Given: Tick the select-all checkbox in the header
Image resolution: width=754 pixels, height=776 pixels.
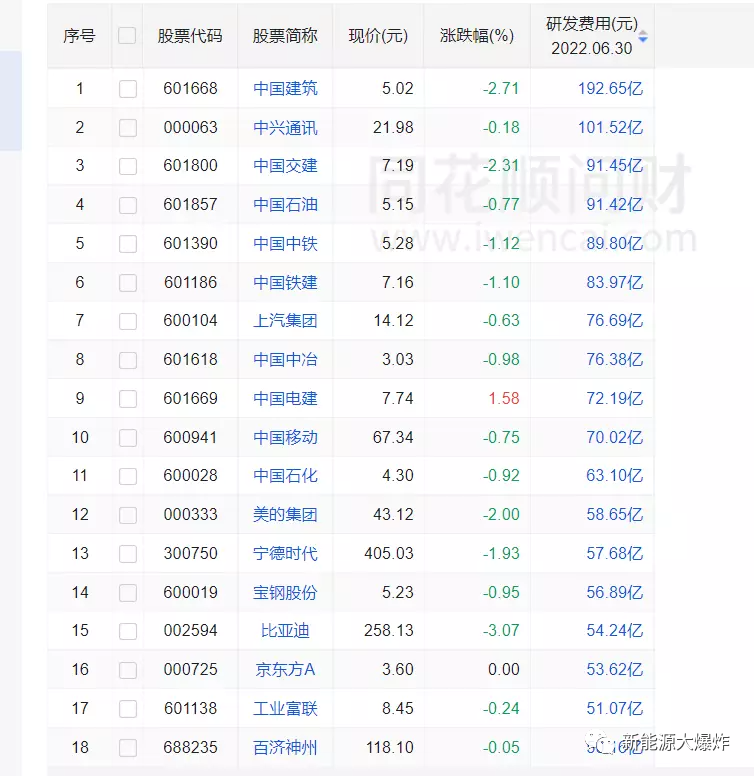Looking at the screenshot, I should tap(127, 36).
